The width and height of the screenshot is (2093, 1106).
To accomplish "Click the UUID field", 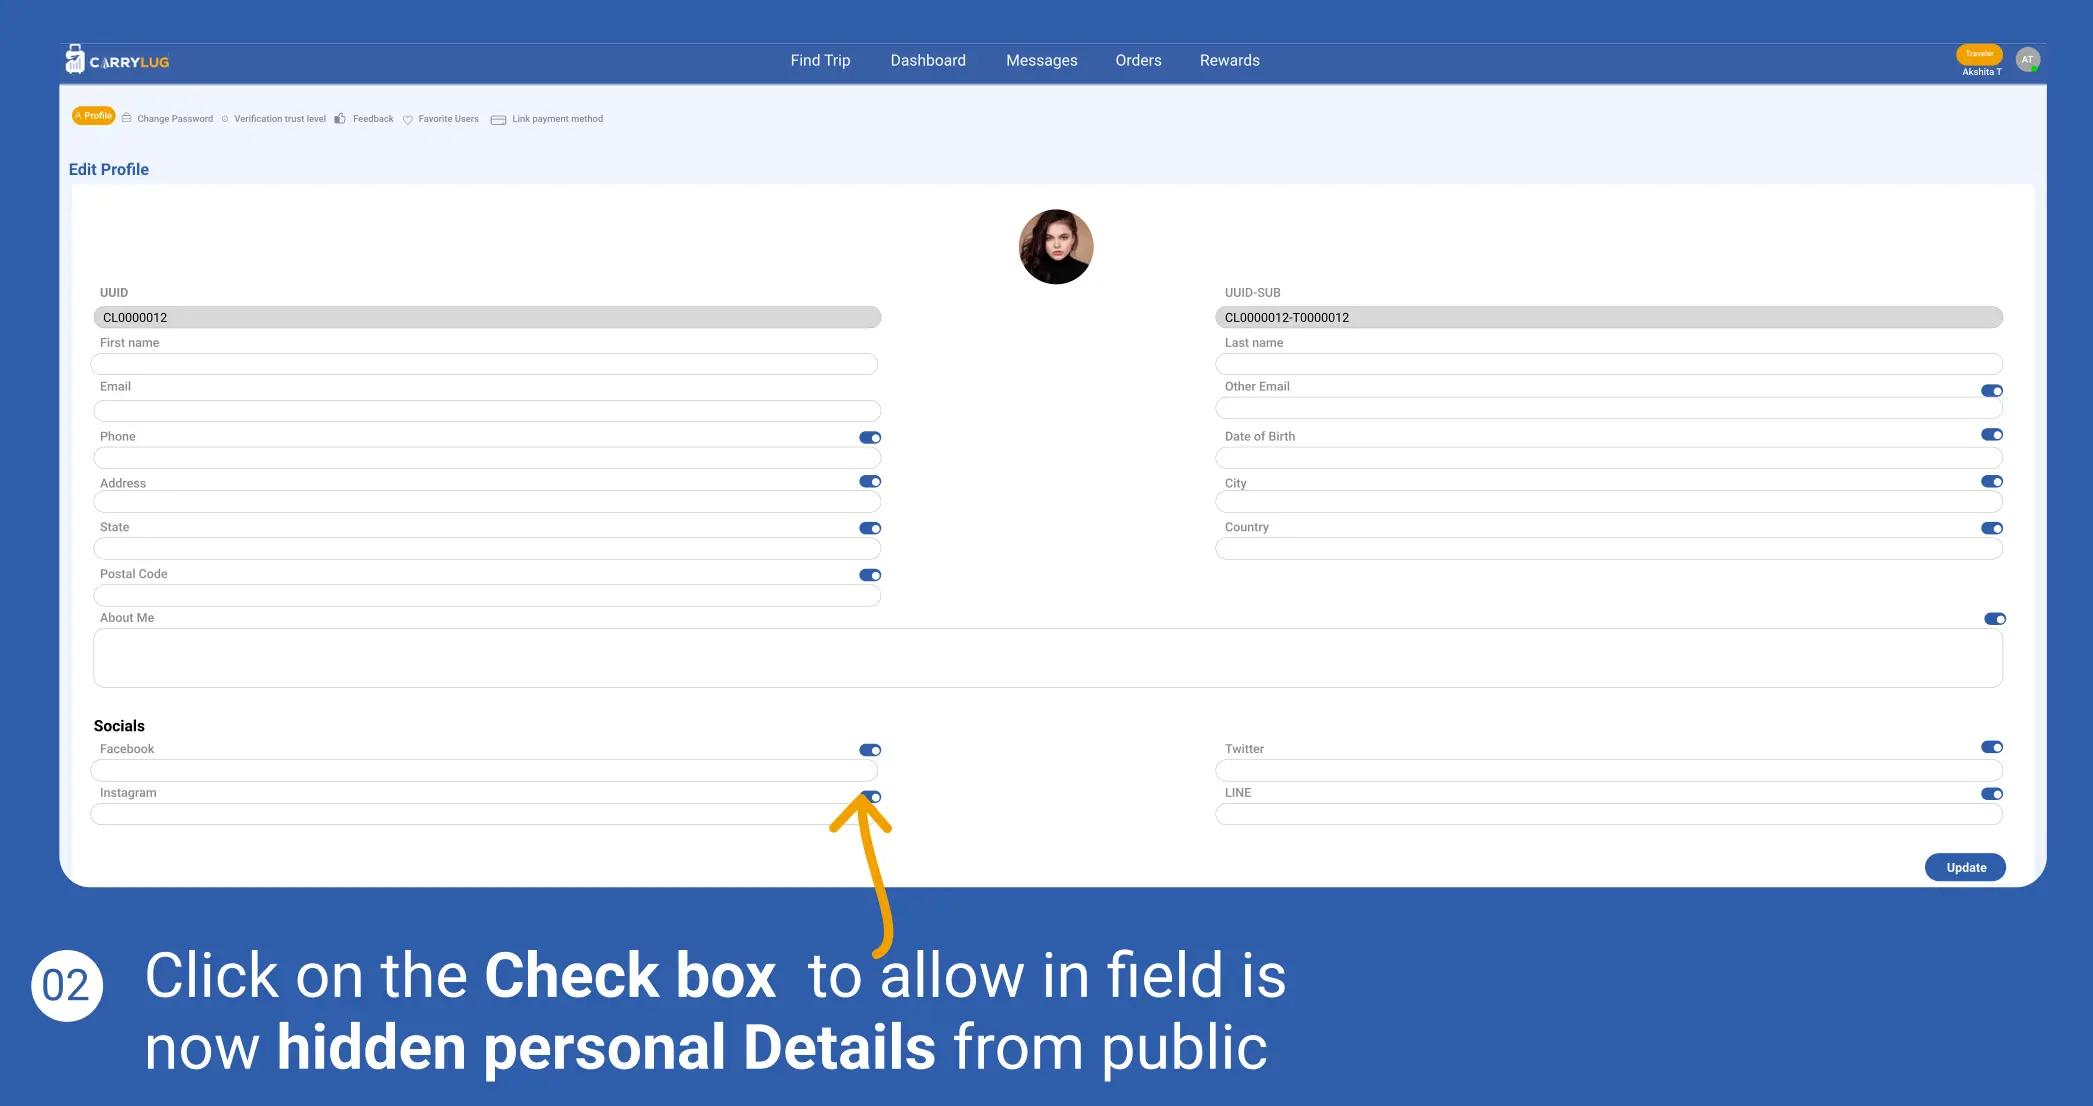I will [487, 317].
